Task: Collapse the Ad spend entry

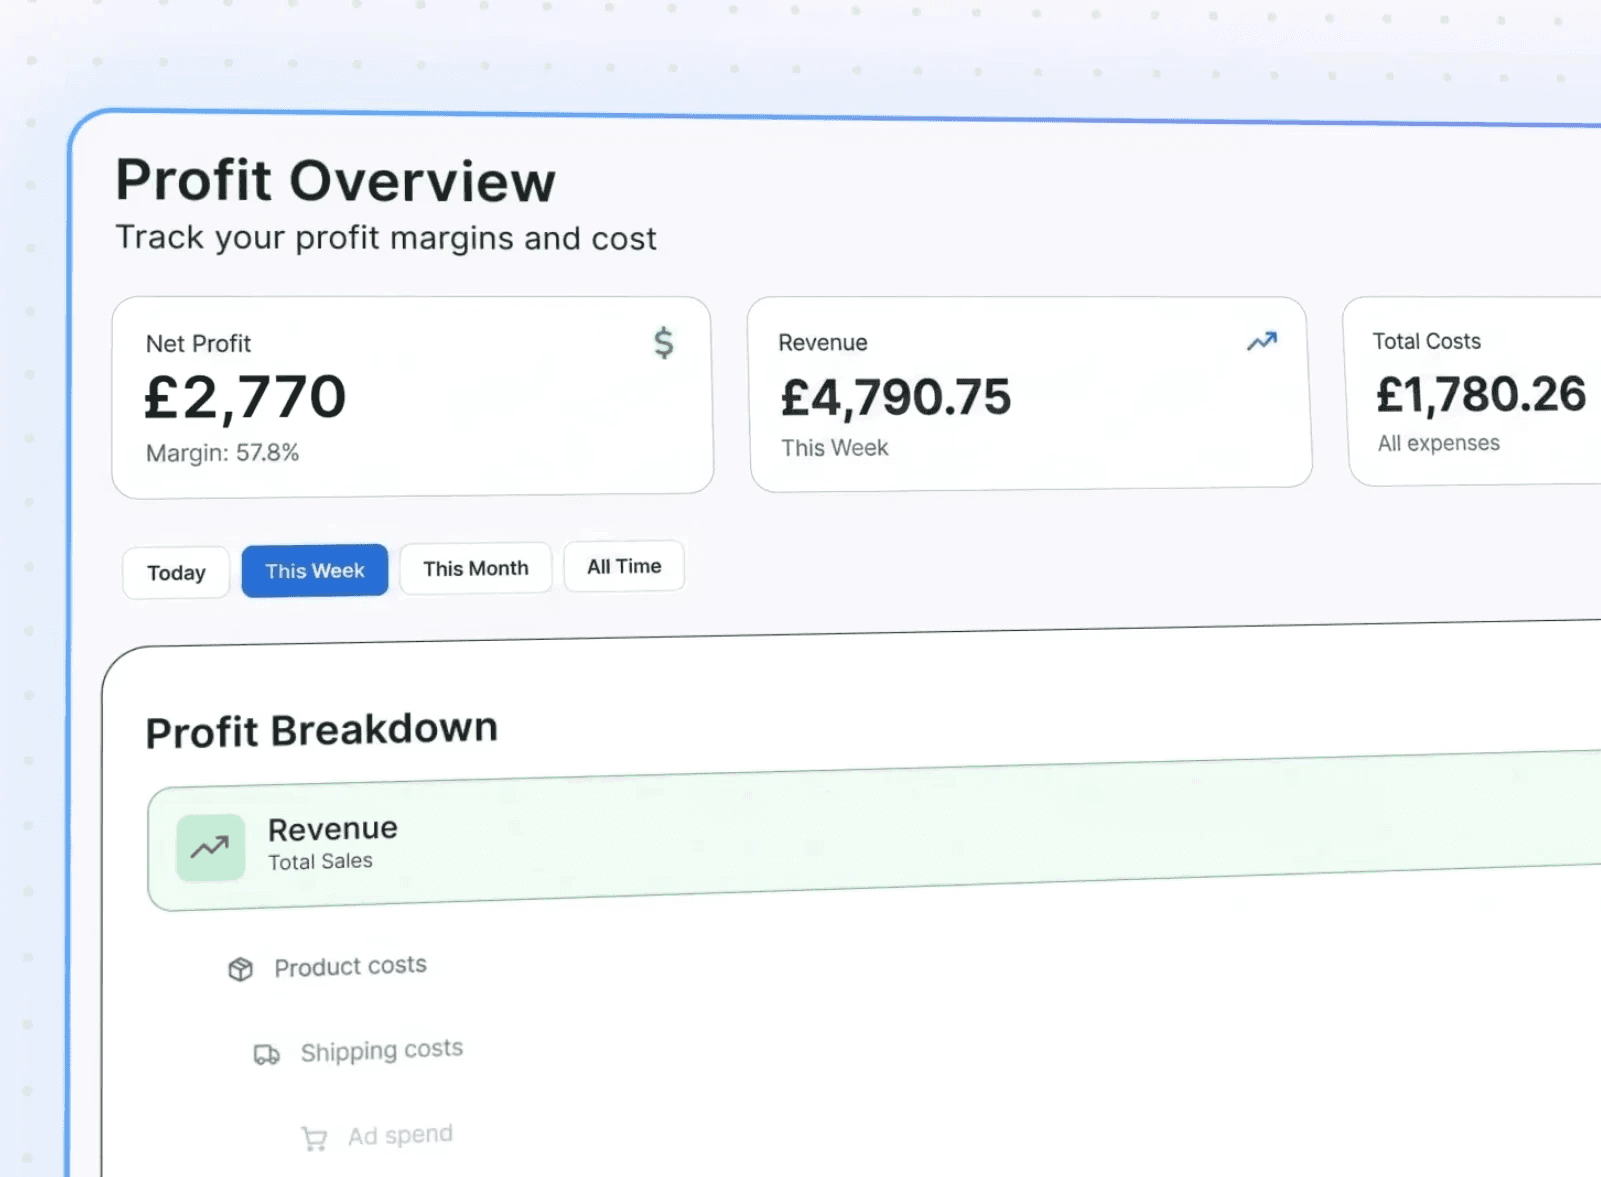Action: [x=400, y=1135]
